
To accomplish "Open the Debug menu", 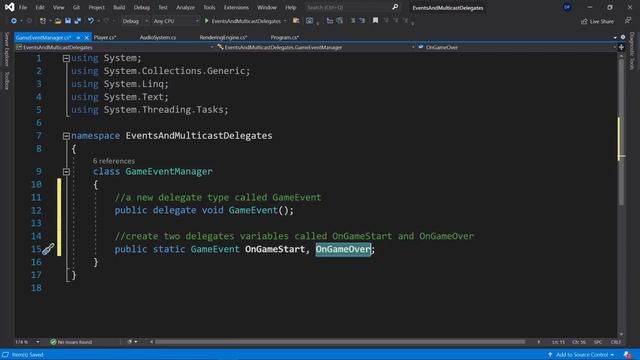I will click(141, 7).
